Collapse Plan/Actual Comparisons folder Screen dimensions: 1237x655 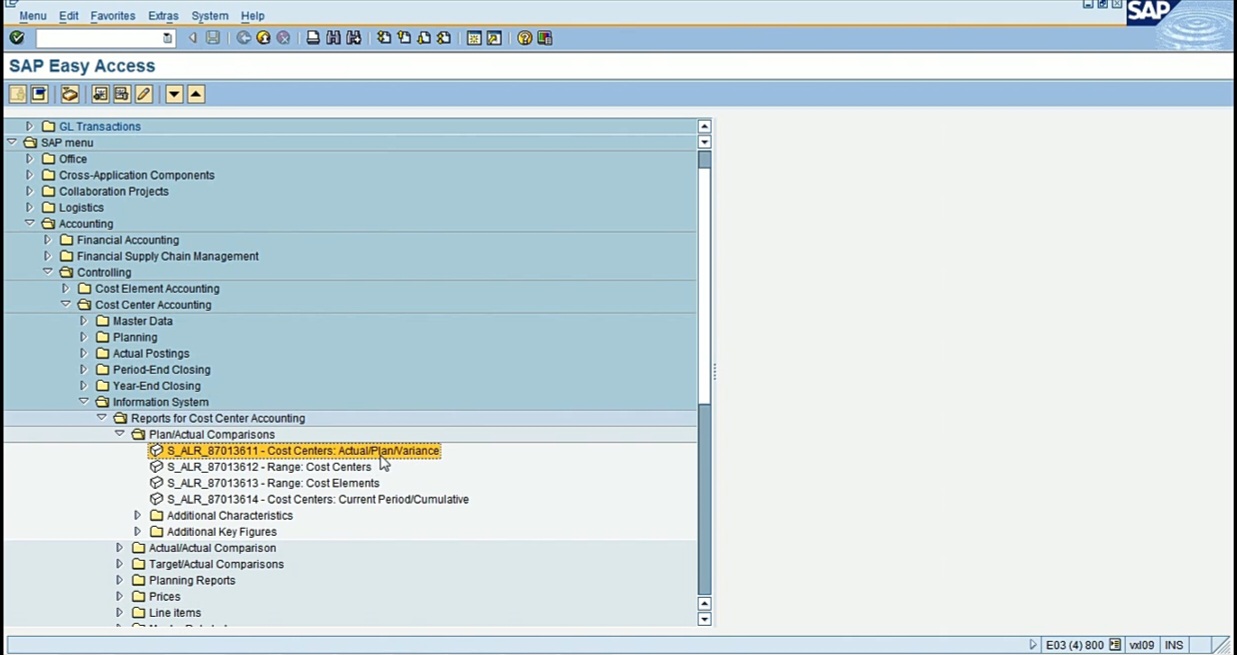[120, 434]
